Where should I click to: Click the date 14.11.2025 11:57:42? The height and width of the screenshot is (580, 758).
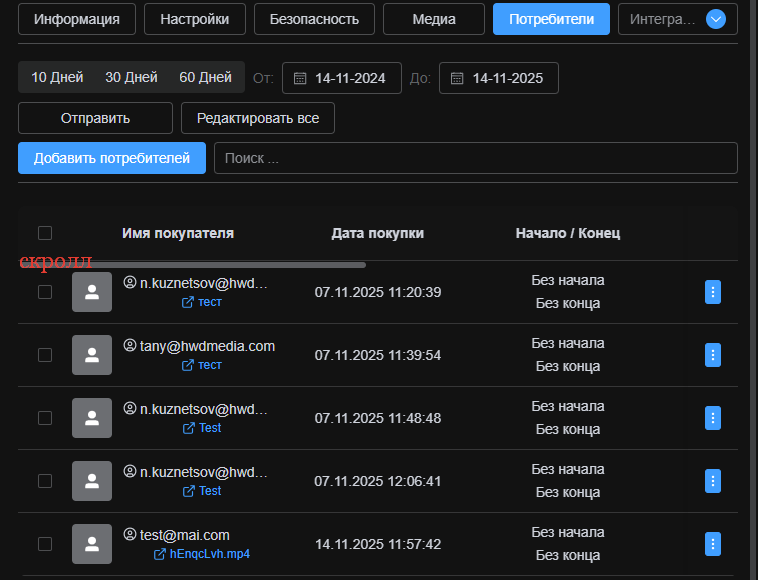[378, 544]
